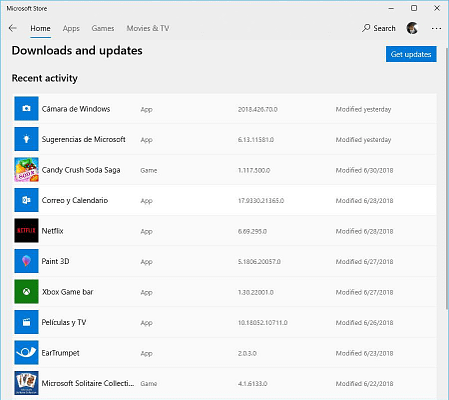The height and width of the screenshot is (400, 449).
Task: Click version number 10.18052.10711.0
Action: [263, 323]
